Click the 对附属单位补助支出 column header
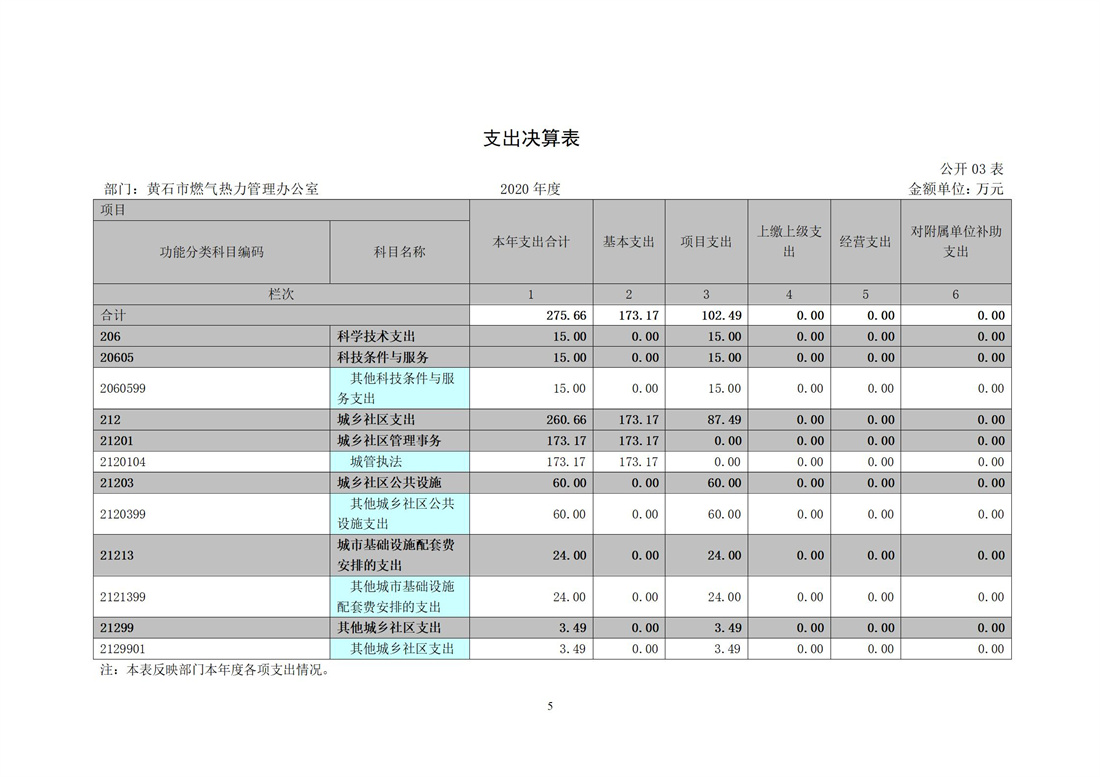The height and width of the screenshot is (777, 1100). point(955,242)
